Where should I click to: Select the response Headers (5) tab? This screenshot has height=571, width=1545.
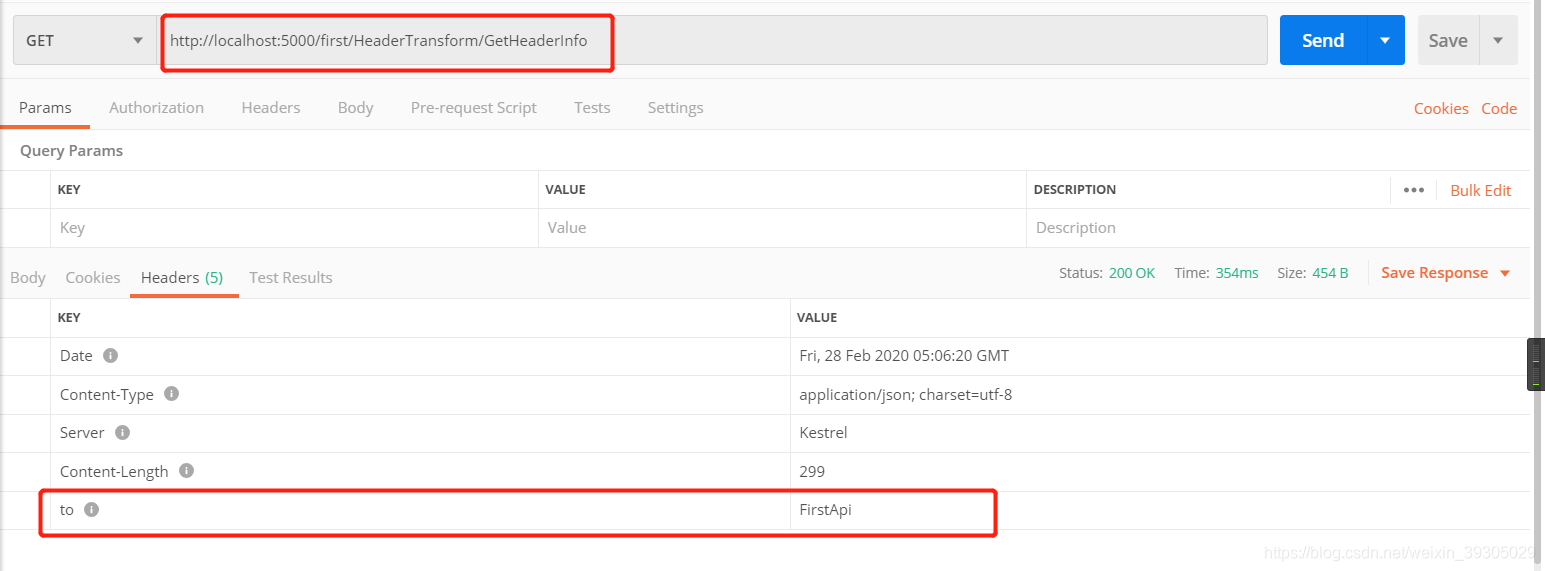point(182,278)
